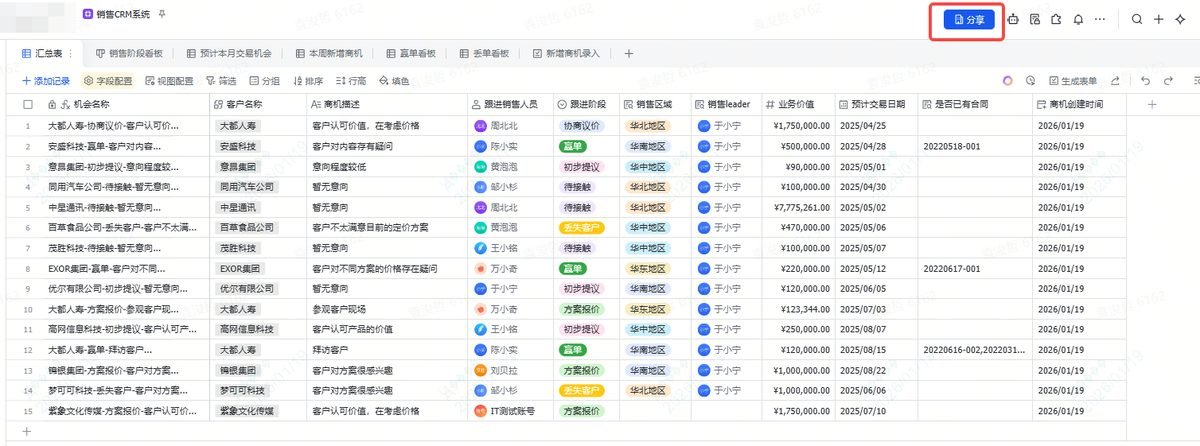The height and width of the screenshot is (446, 1200).
Task: Open the 业务价值 column header
Action: click(797, 104)
